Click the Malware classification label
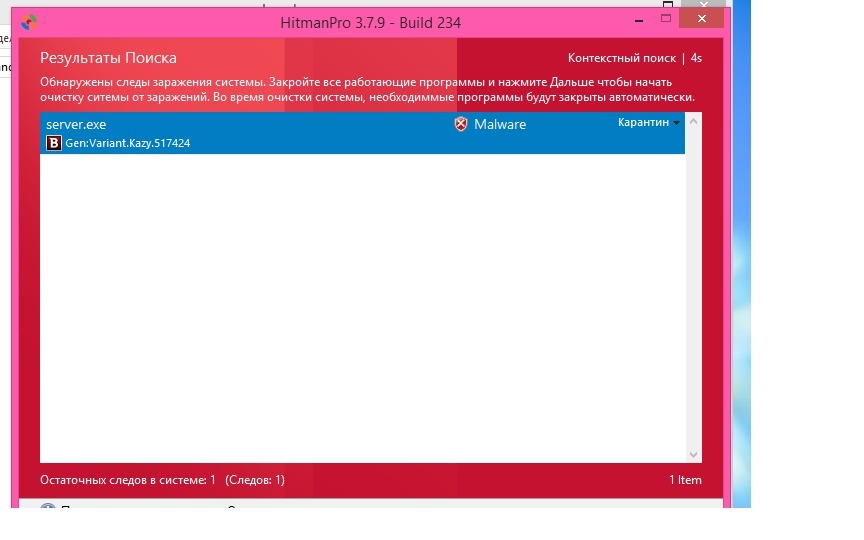The image size is (864, 540). 500,125
